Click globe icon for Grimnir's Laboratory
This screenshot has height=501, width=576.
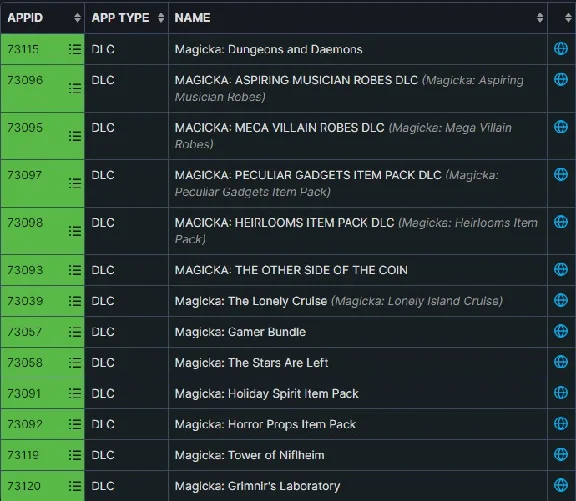[x=561, y=485]
